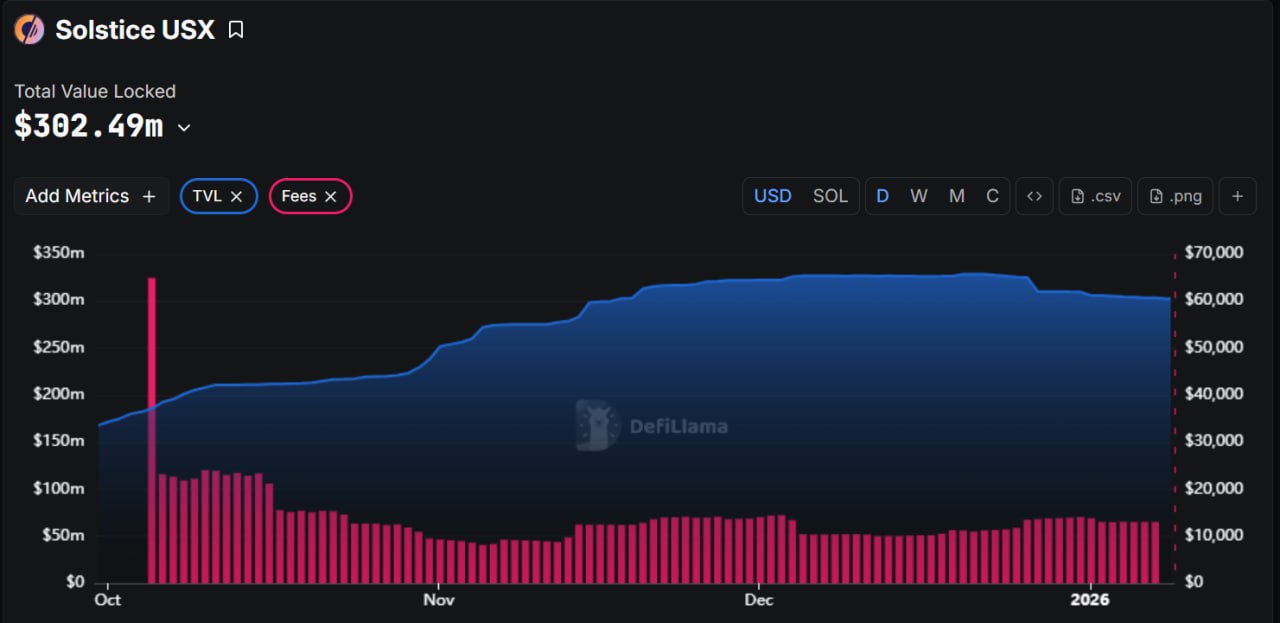Select monthly (M) chart interval

[x=957, y=196]
